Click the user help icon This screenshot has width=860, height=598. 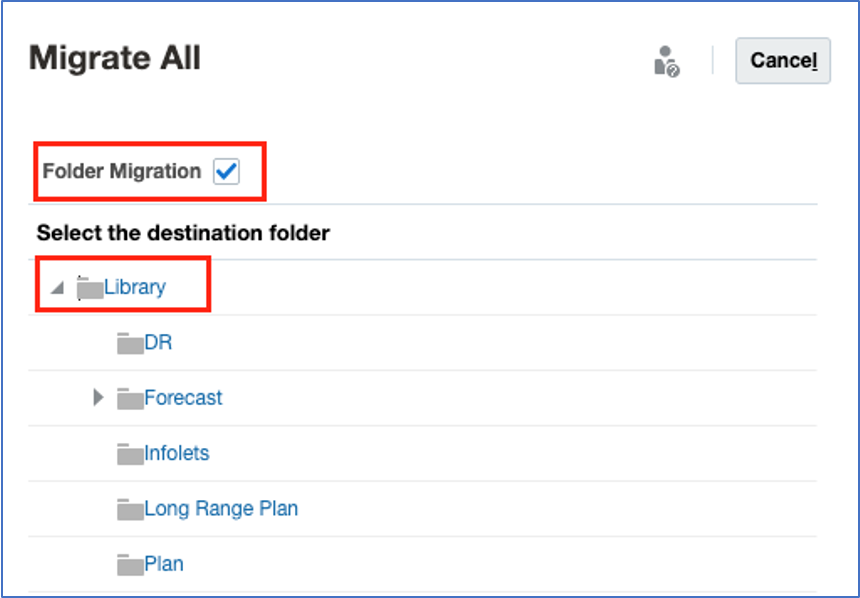click(x=666, y=62)
